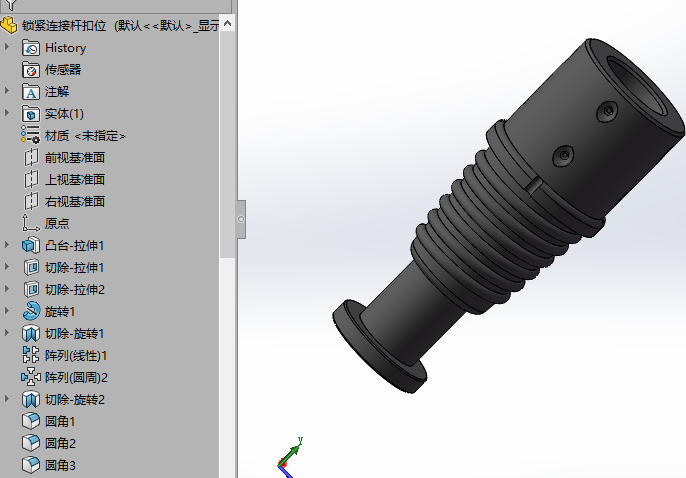Click the feature tree scroll-up arrow
686x478 pixels.
(x=227, y=24)
